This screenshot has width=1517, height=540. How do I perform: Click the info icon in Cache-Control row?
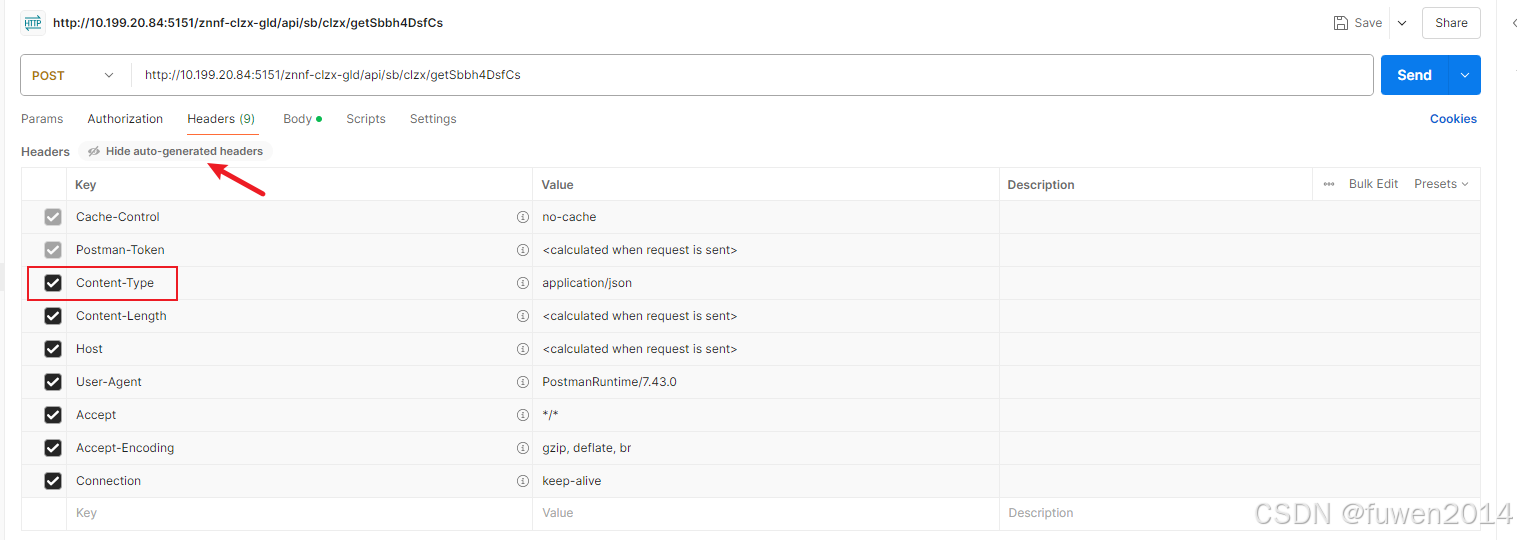pyautogui.click(x=522, y=217)
